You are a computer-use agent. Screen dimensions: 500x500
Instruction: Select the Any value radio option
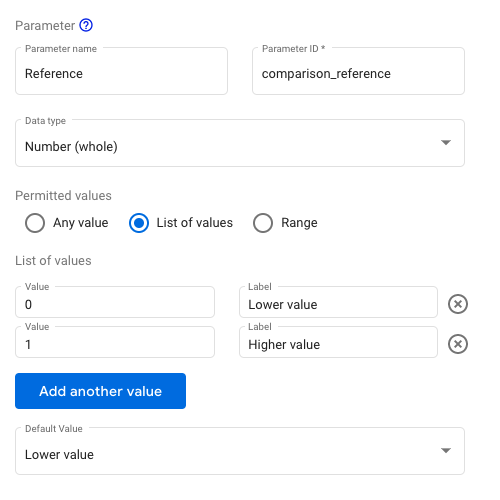pyautogui.click(x=35, y=223)
